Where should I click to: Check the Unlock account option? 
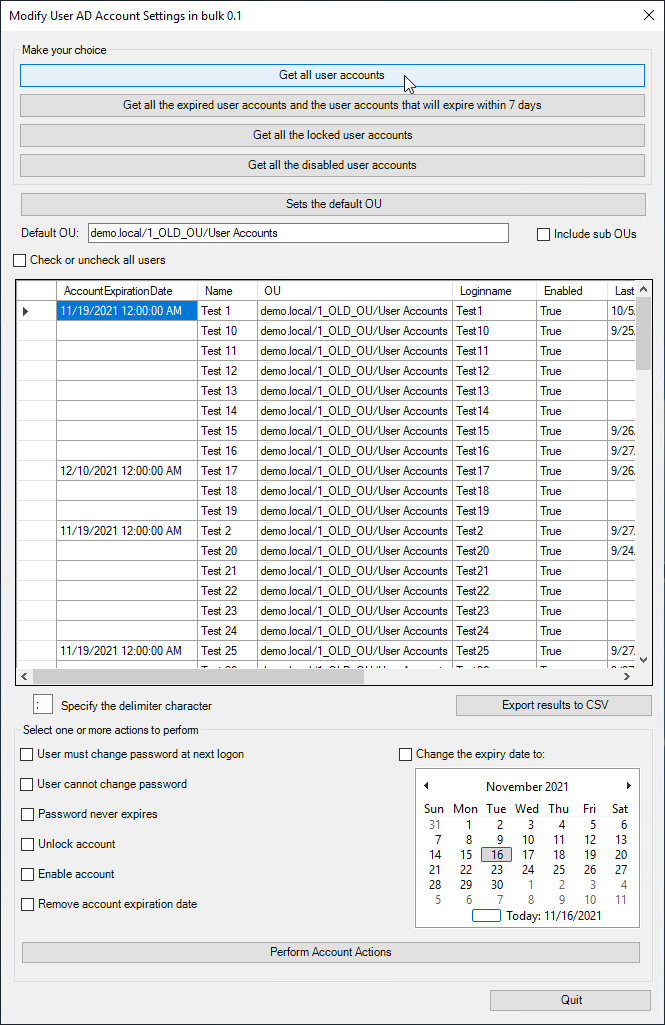(28, 844)
